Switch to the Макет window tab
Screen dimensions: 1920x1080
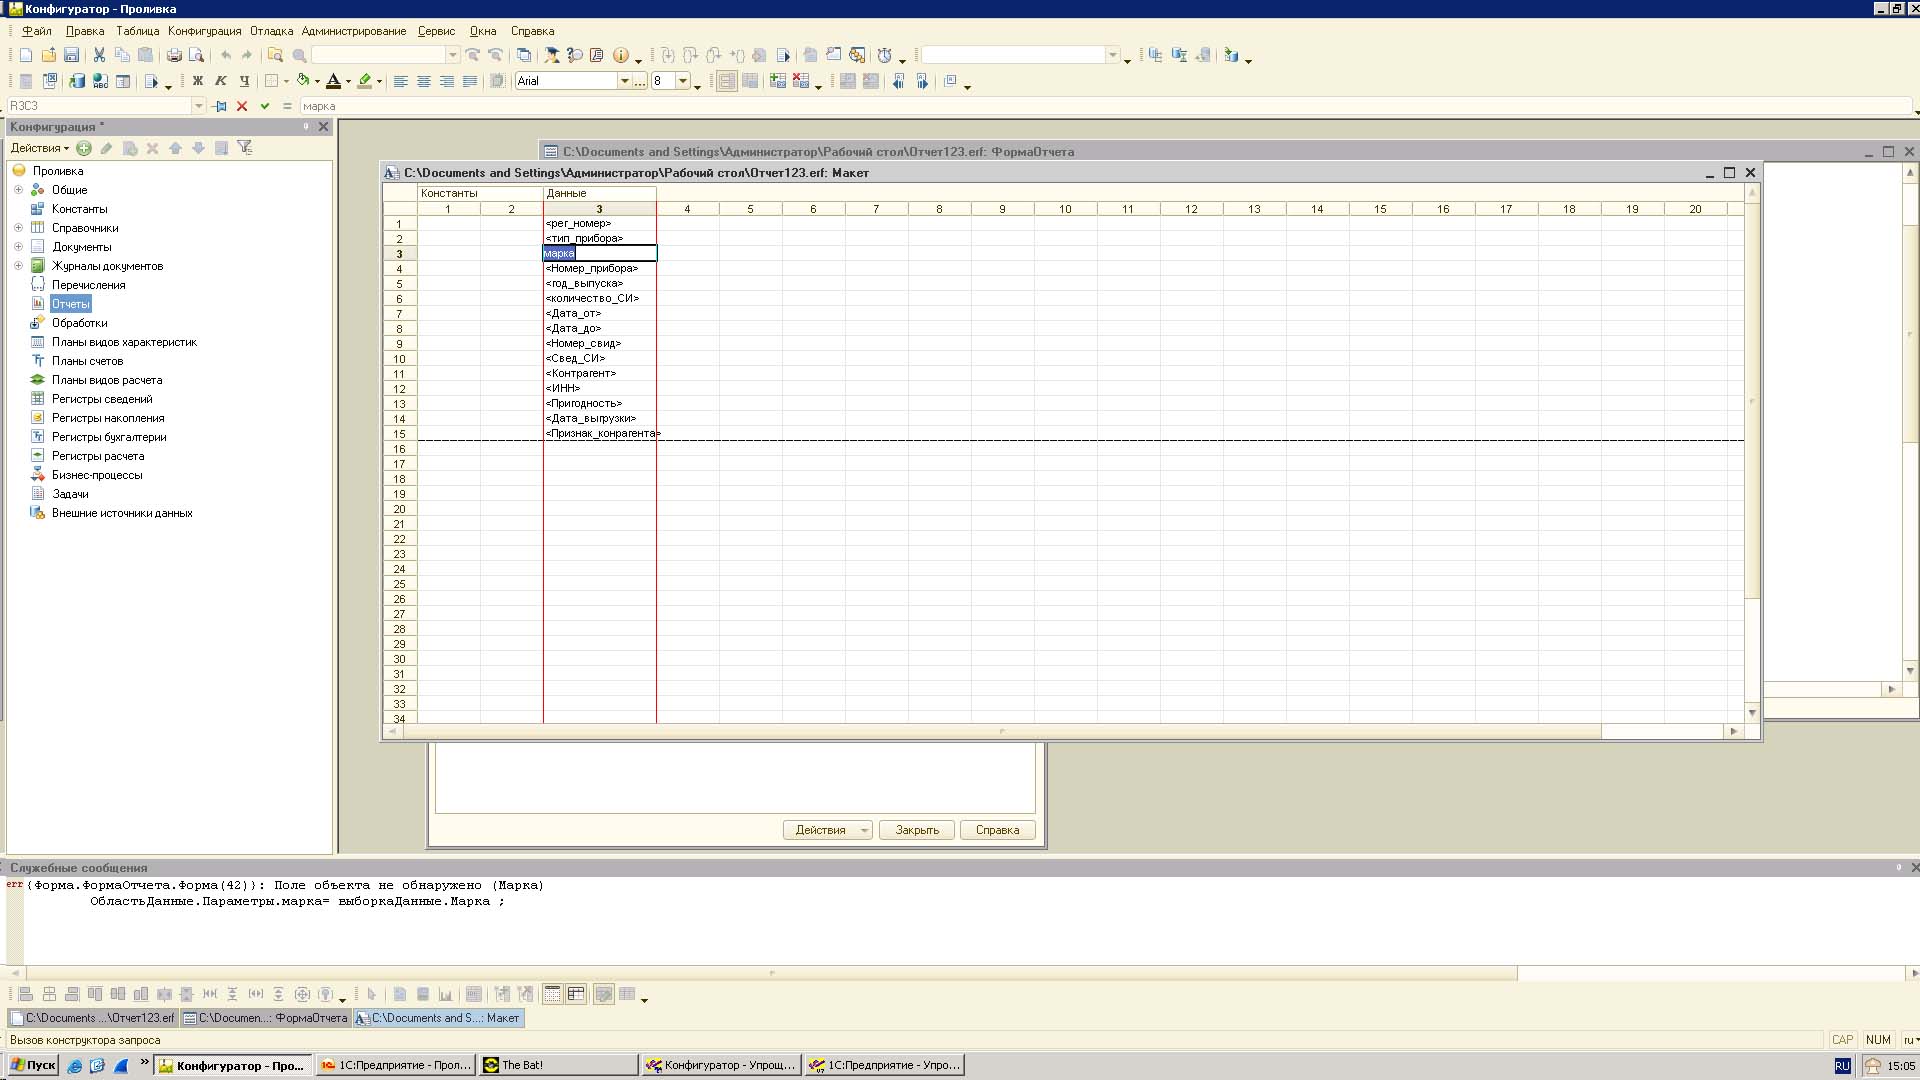coord(439,1018)
